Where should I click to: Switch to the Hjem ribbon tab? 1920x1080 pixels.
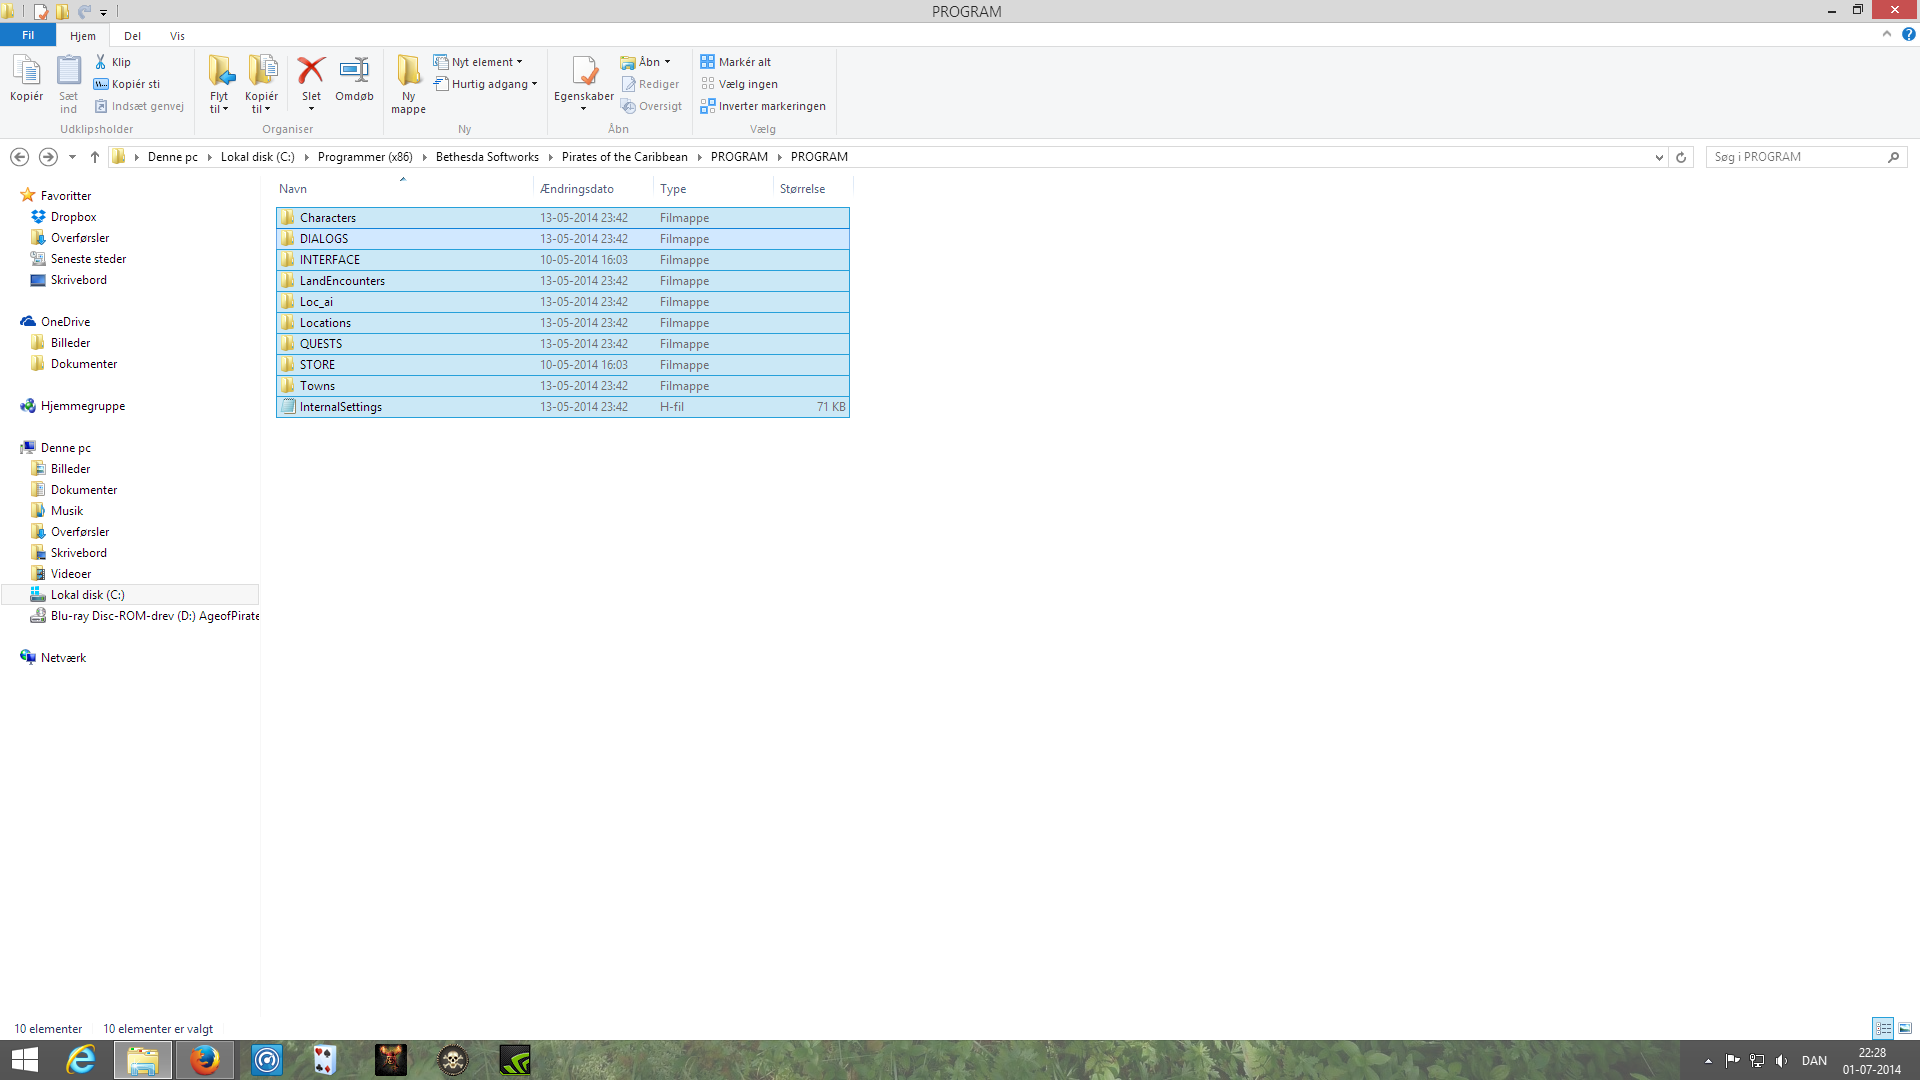[83, 36]
